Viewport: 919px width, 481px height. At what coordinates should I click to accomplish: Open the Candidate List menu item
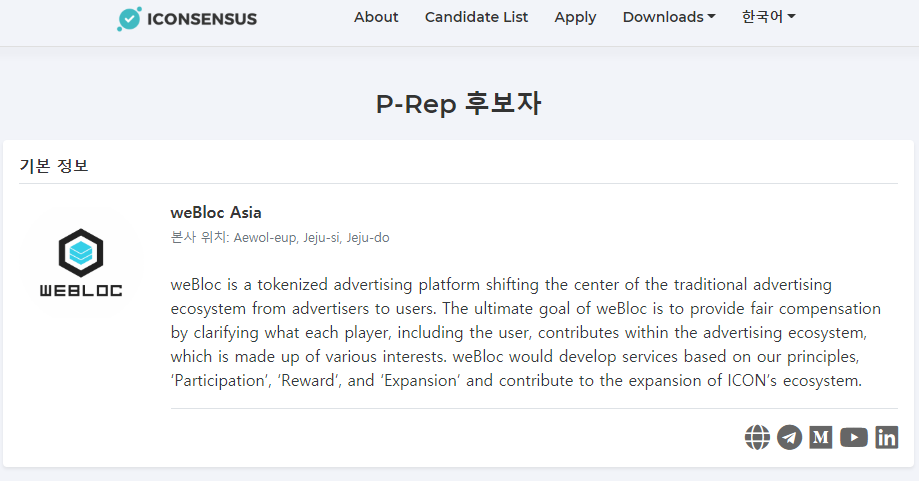coord(476,17)
